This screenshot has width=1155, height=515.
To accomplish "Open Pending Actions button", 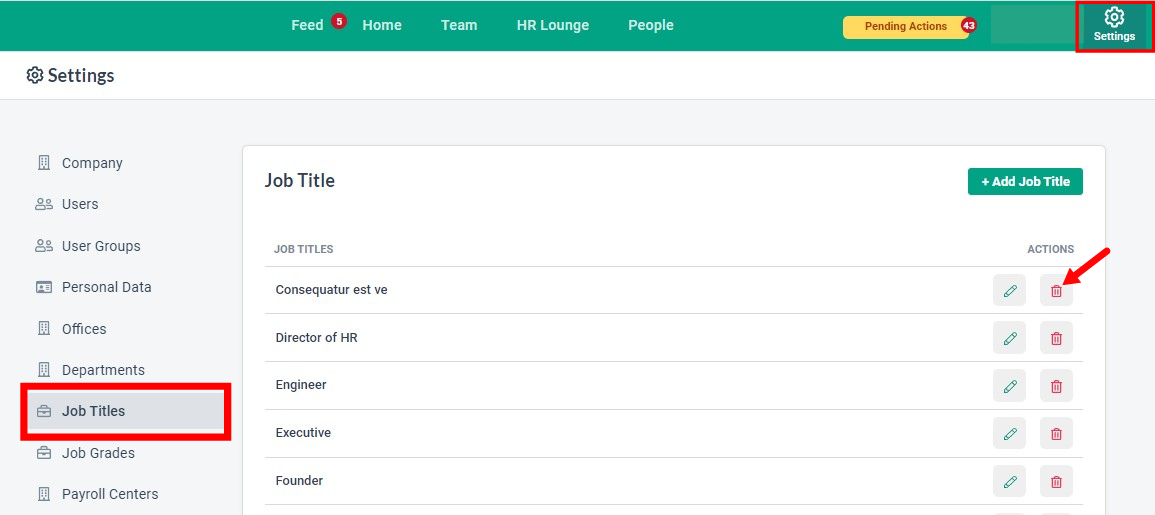I will coord(906,27).
